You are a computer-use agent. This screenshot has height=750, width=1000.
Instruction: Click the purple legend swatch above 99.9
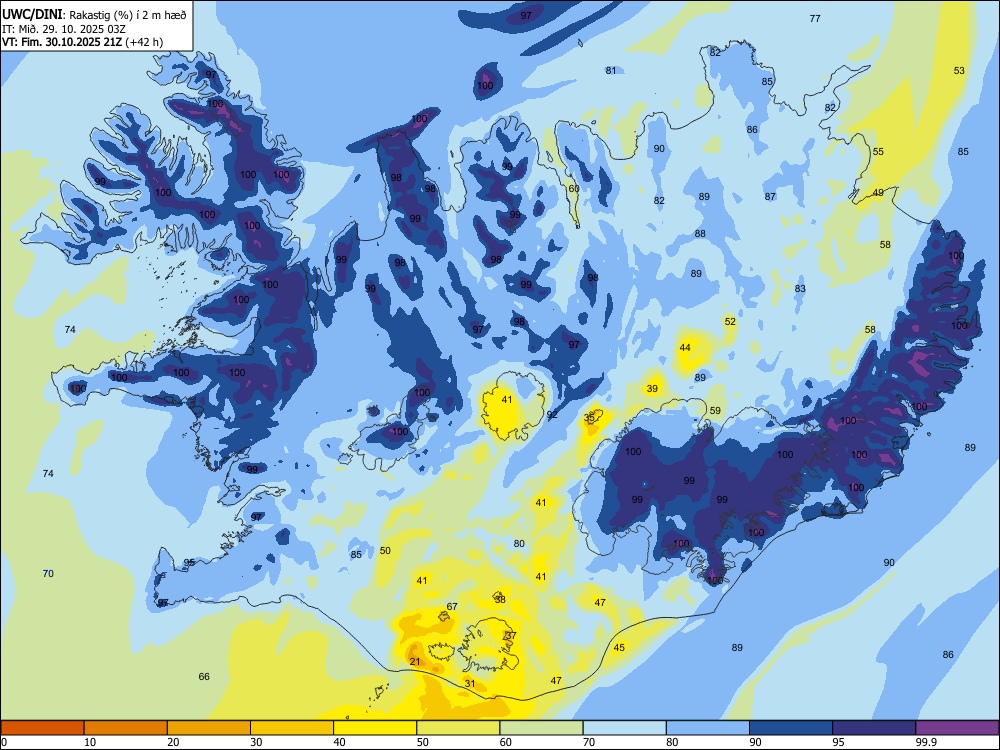point(957,728)
